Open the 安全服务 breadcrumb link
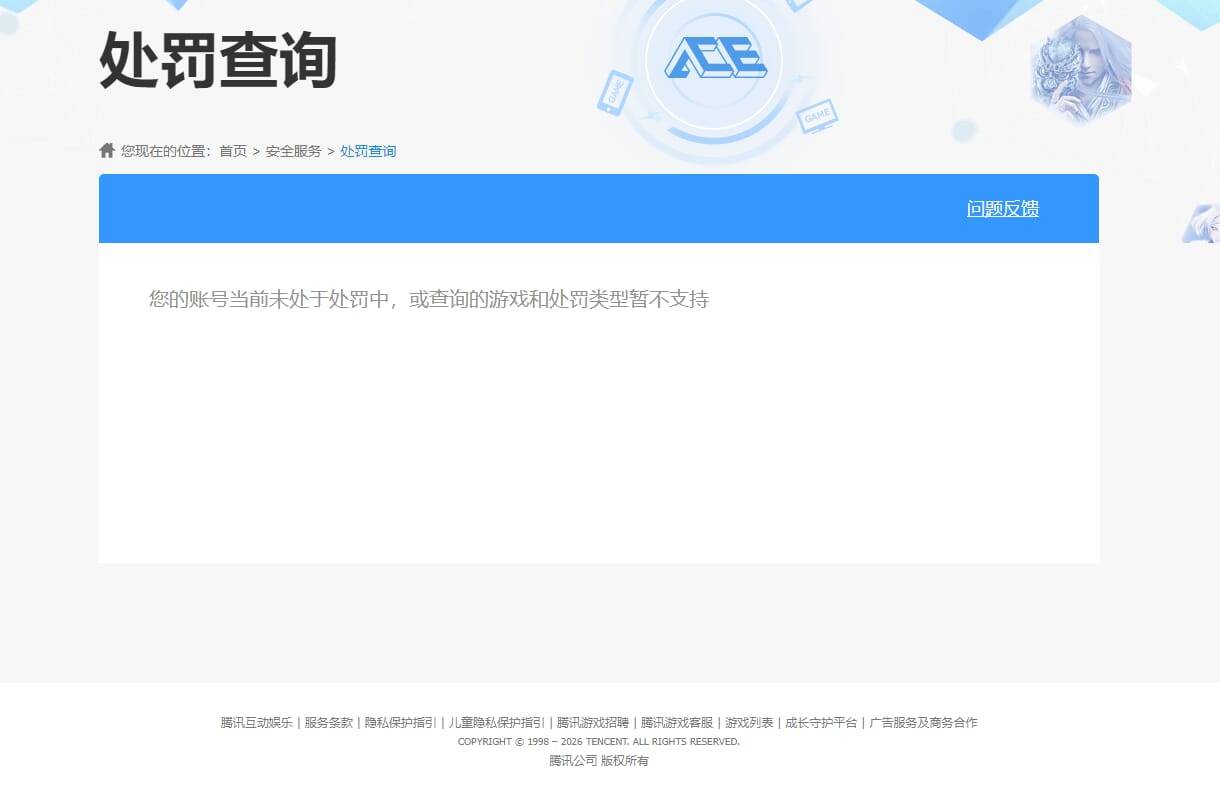The image size is (1220, 786). [293, 151]
